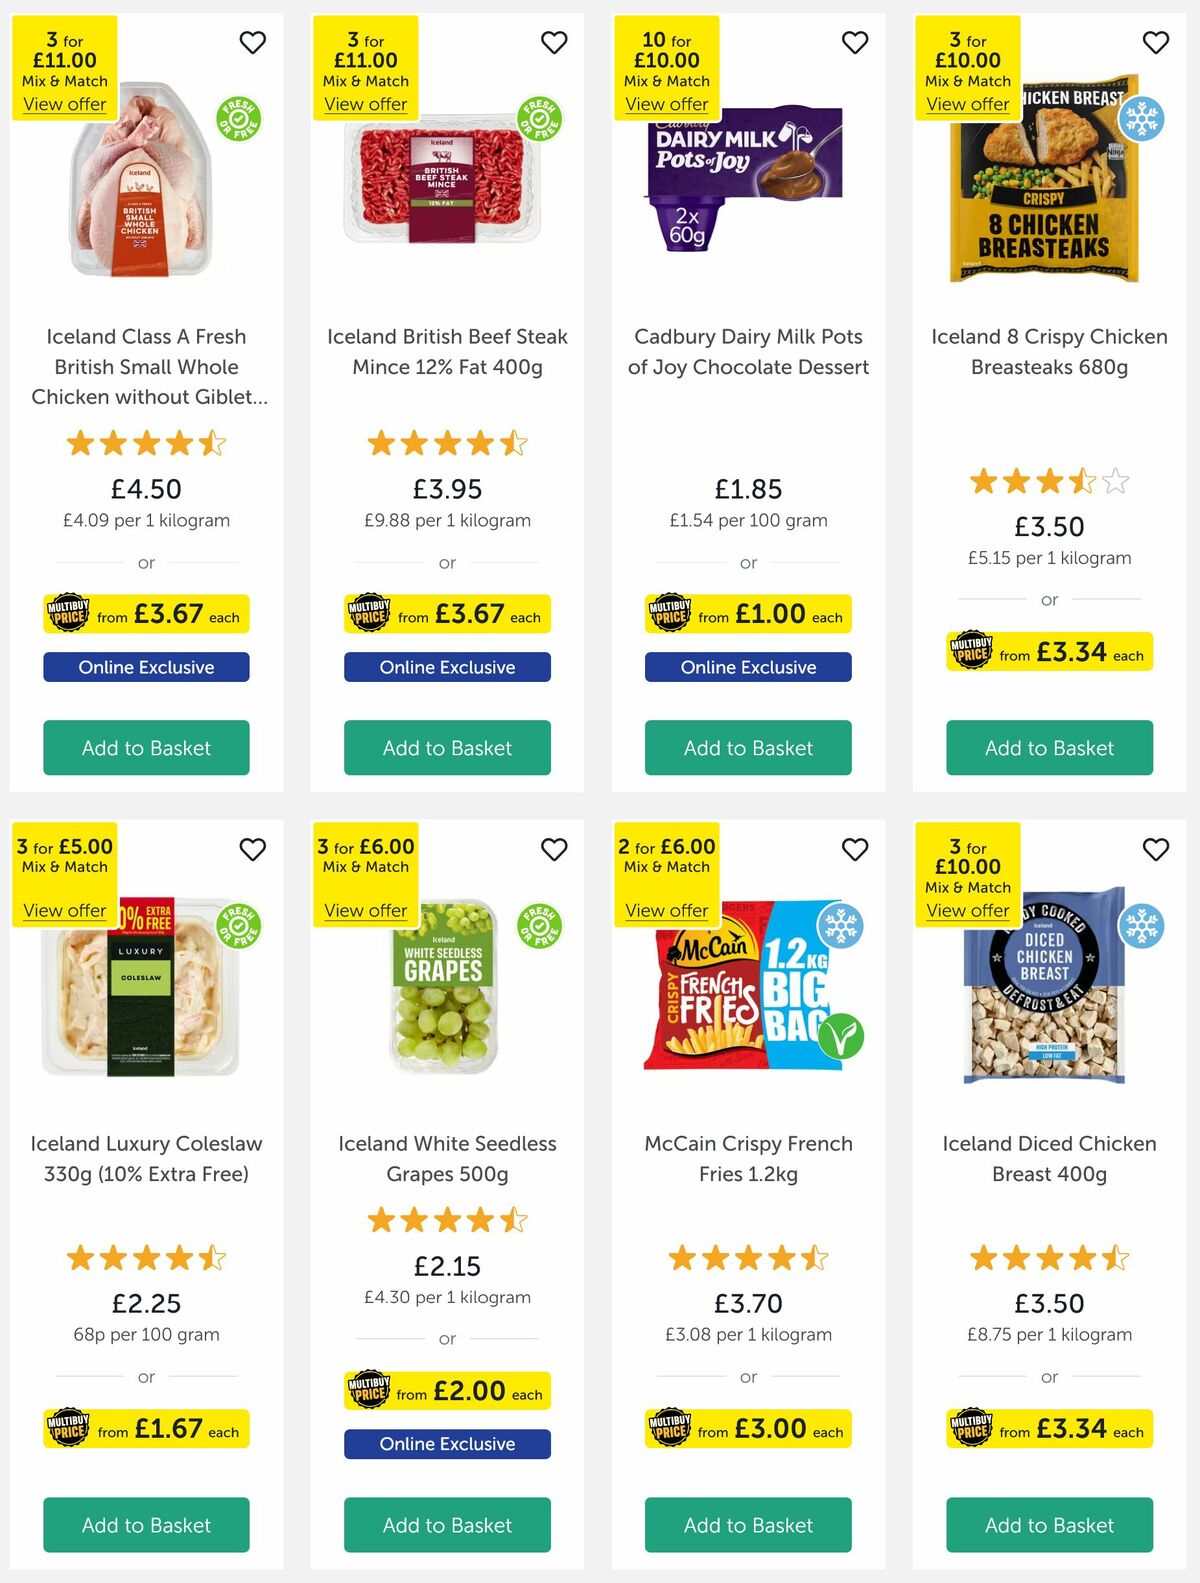Click the heart icon on Beef Steak Mince
The image size is (1200, 1583).
point(553,42)
